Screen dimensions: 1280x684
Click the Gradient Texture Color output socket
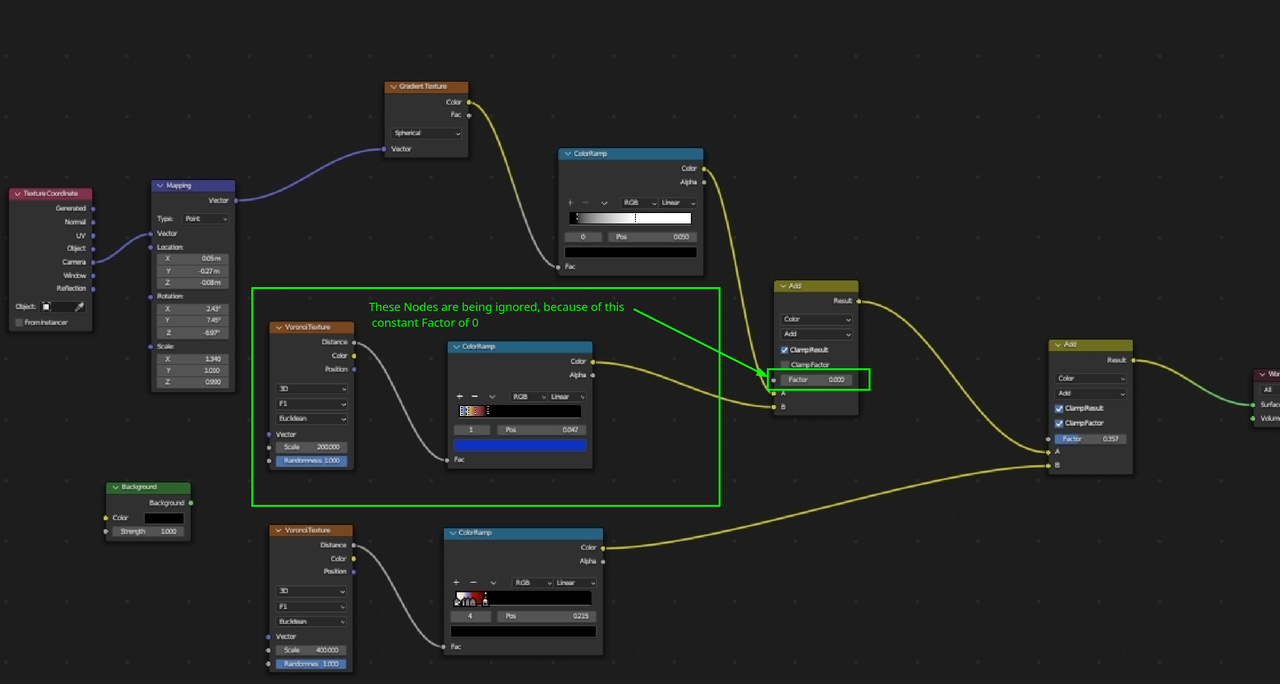(x=468, y=102)
